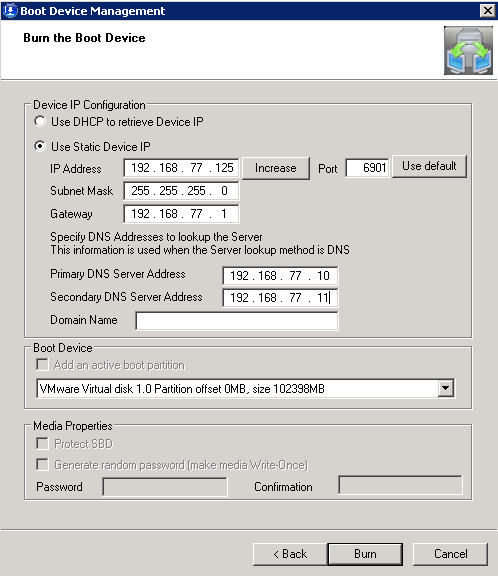Cancel the boot device wizard

point(451,554)
